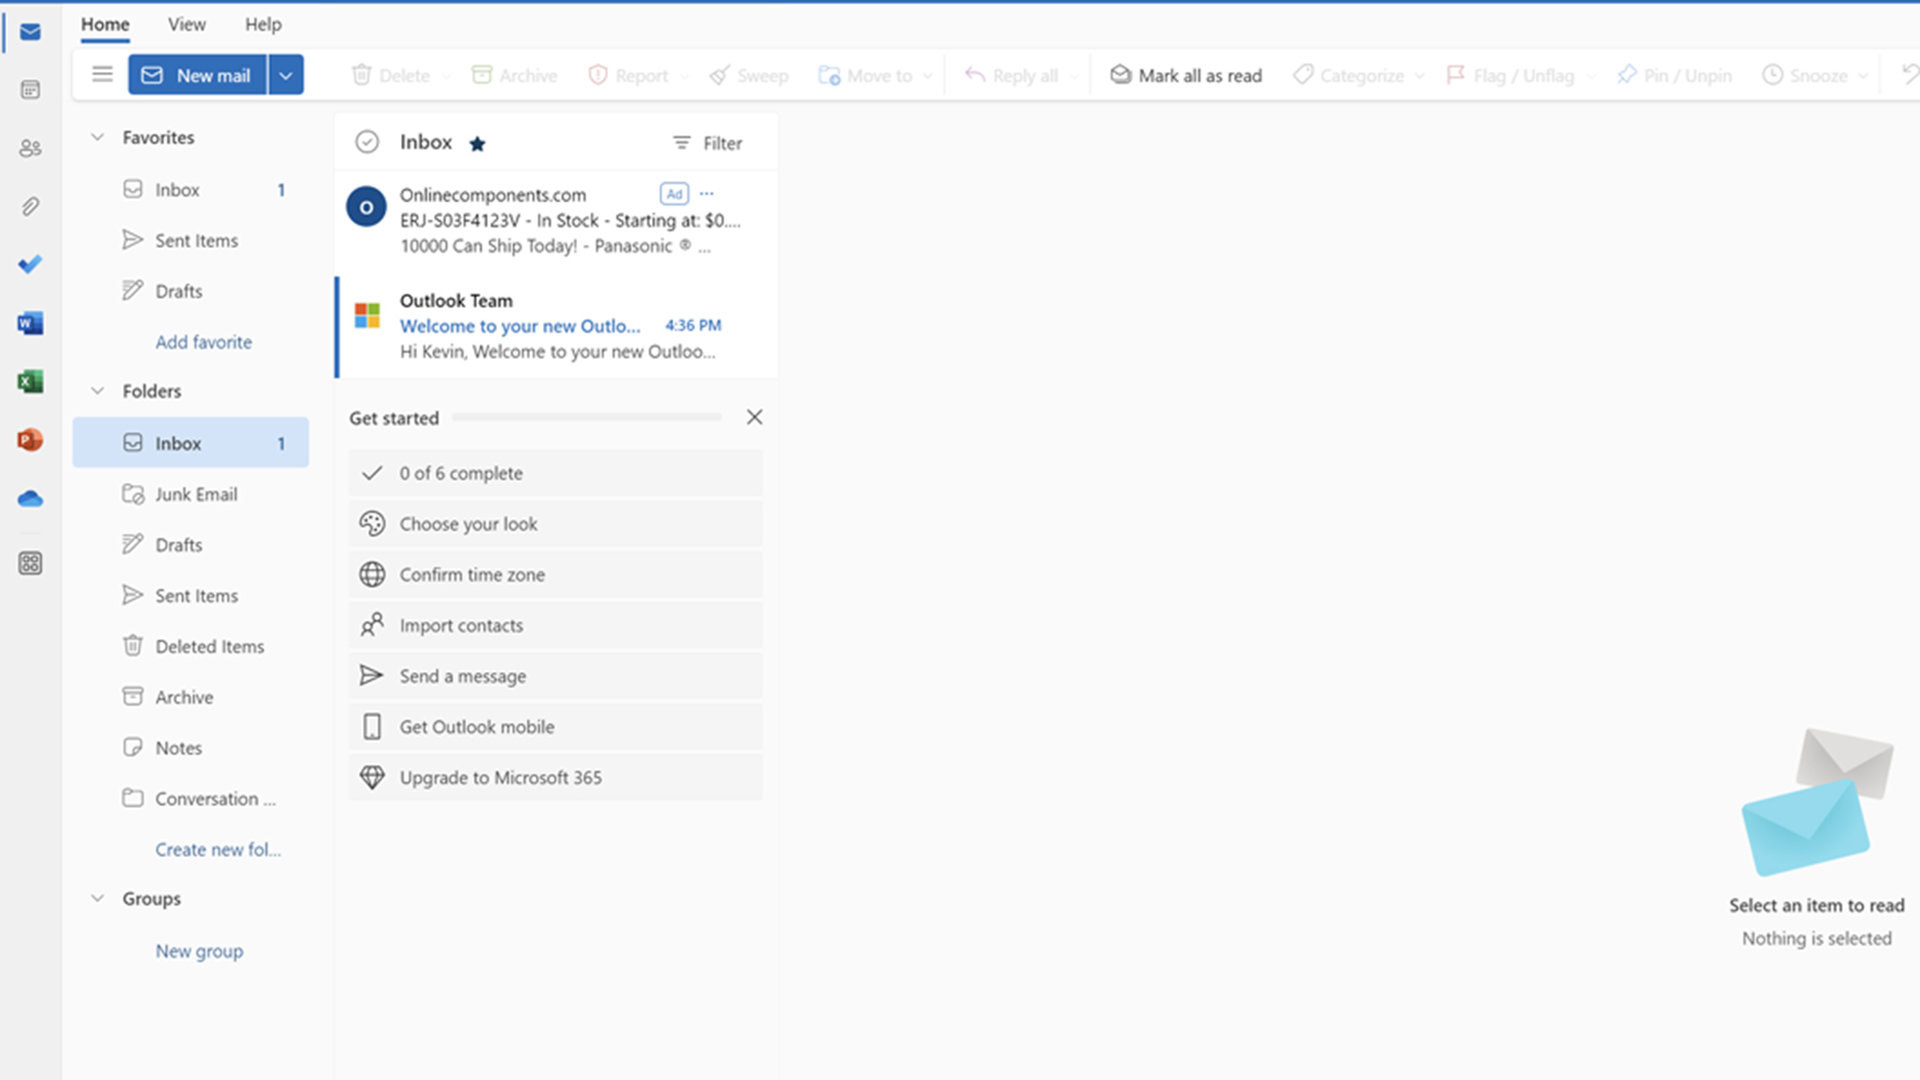Viewport: 1920px width, 1080px height.
Task: Collapse the Folders section
Action: (97, 391)
